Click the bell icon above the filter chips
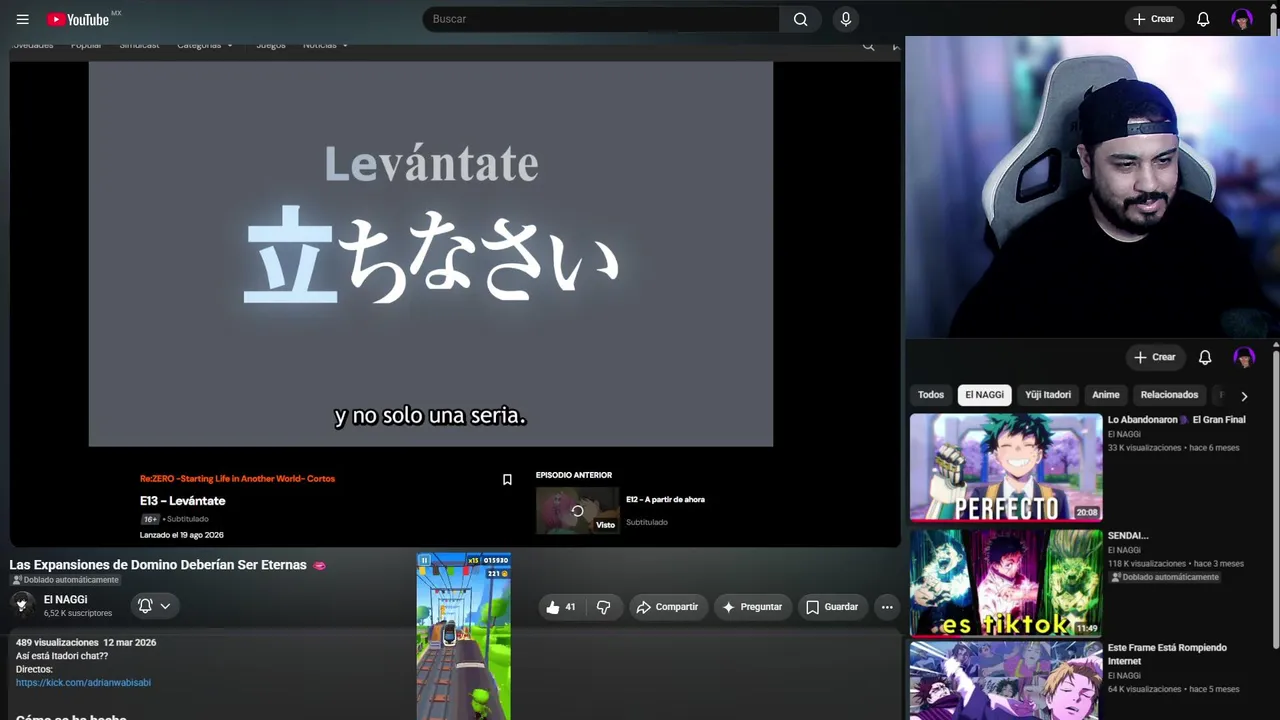1280x720 pixels. tap(1205, 357)
